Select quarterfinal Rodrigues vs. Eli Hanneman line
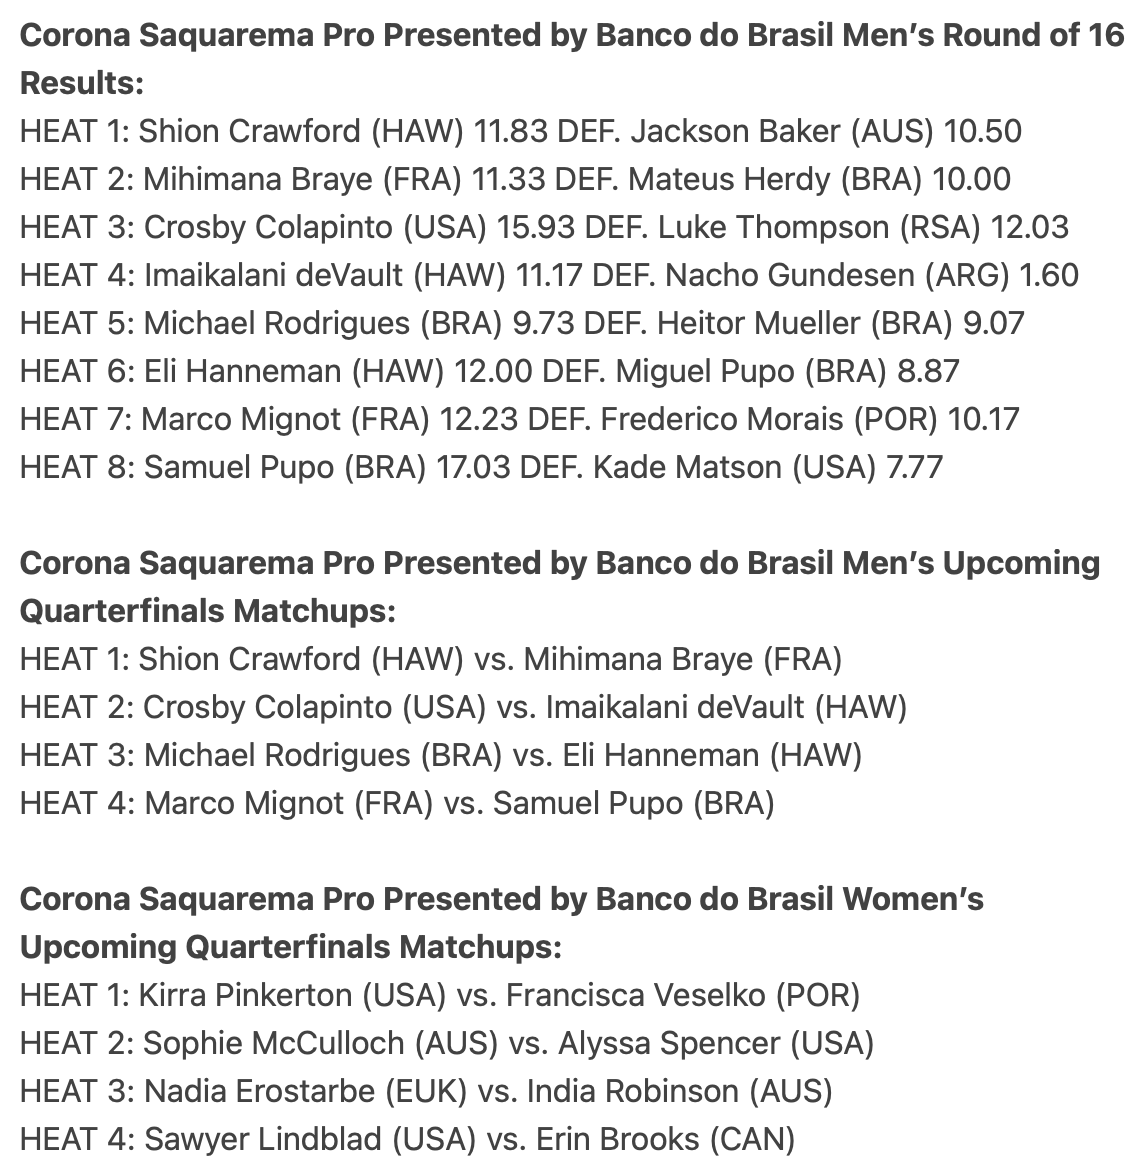Screen dimensions: 1146x1172 [x=441, y=755]
